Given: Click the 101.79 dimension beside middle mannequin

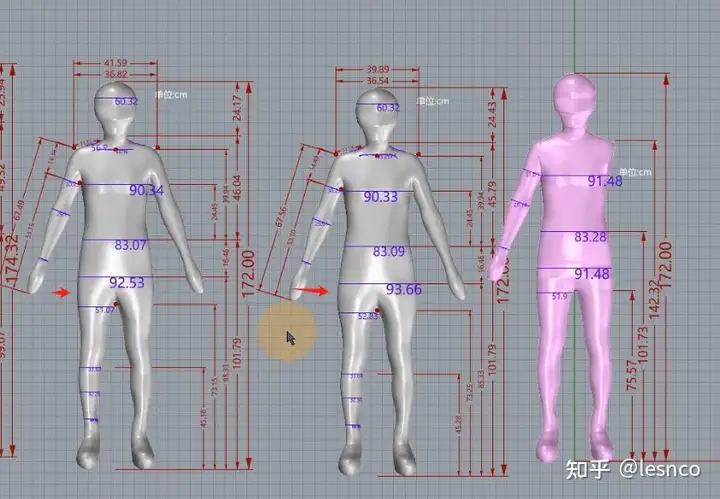Looking at the screenshot, I should click(492, 359).
